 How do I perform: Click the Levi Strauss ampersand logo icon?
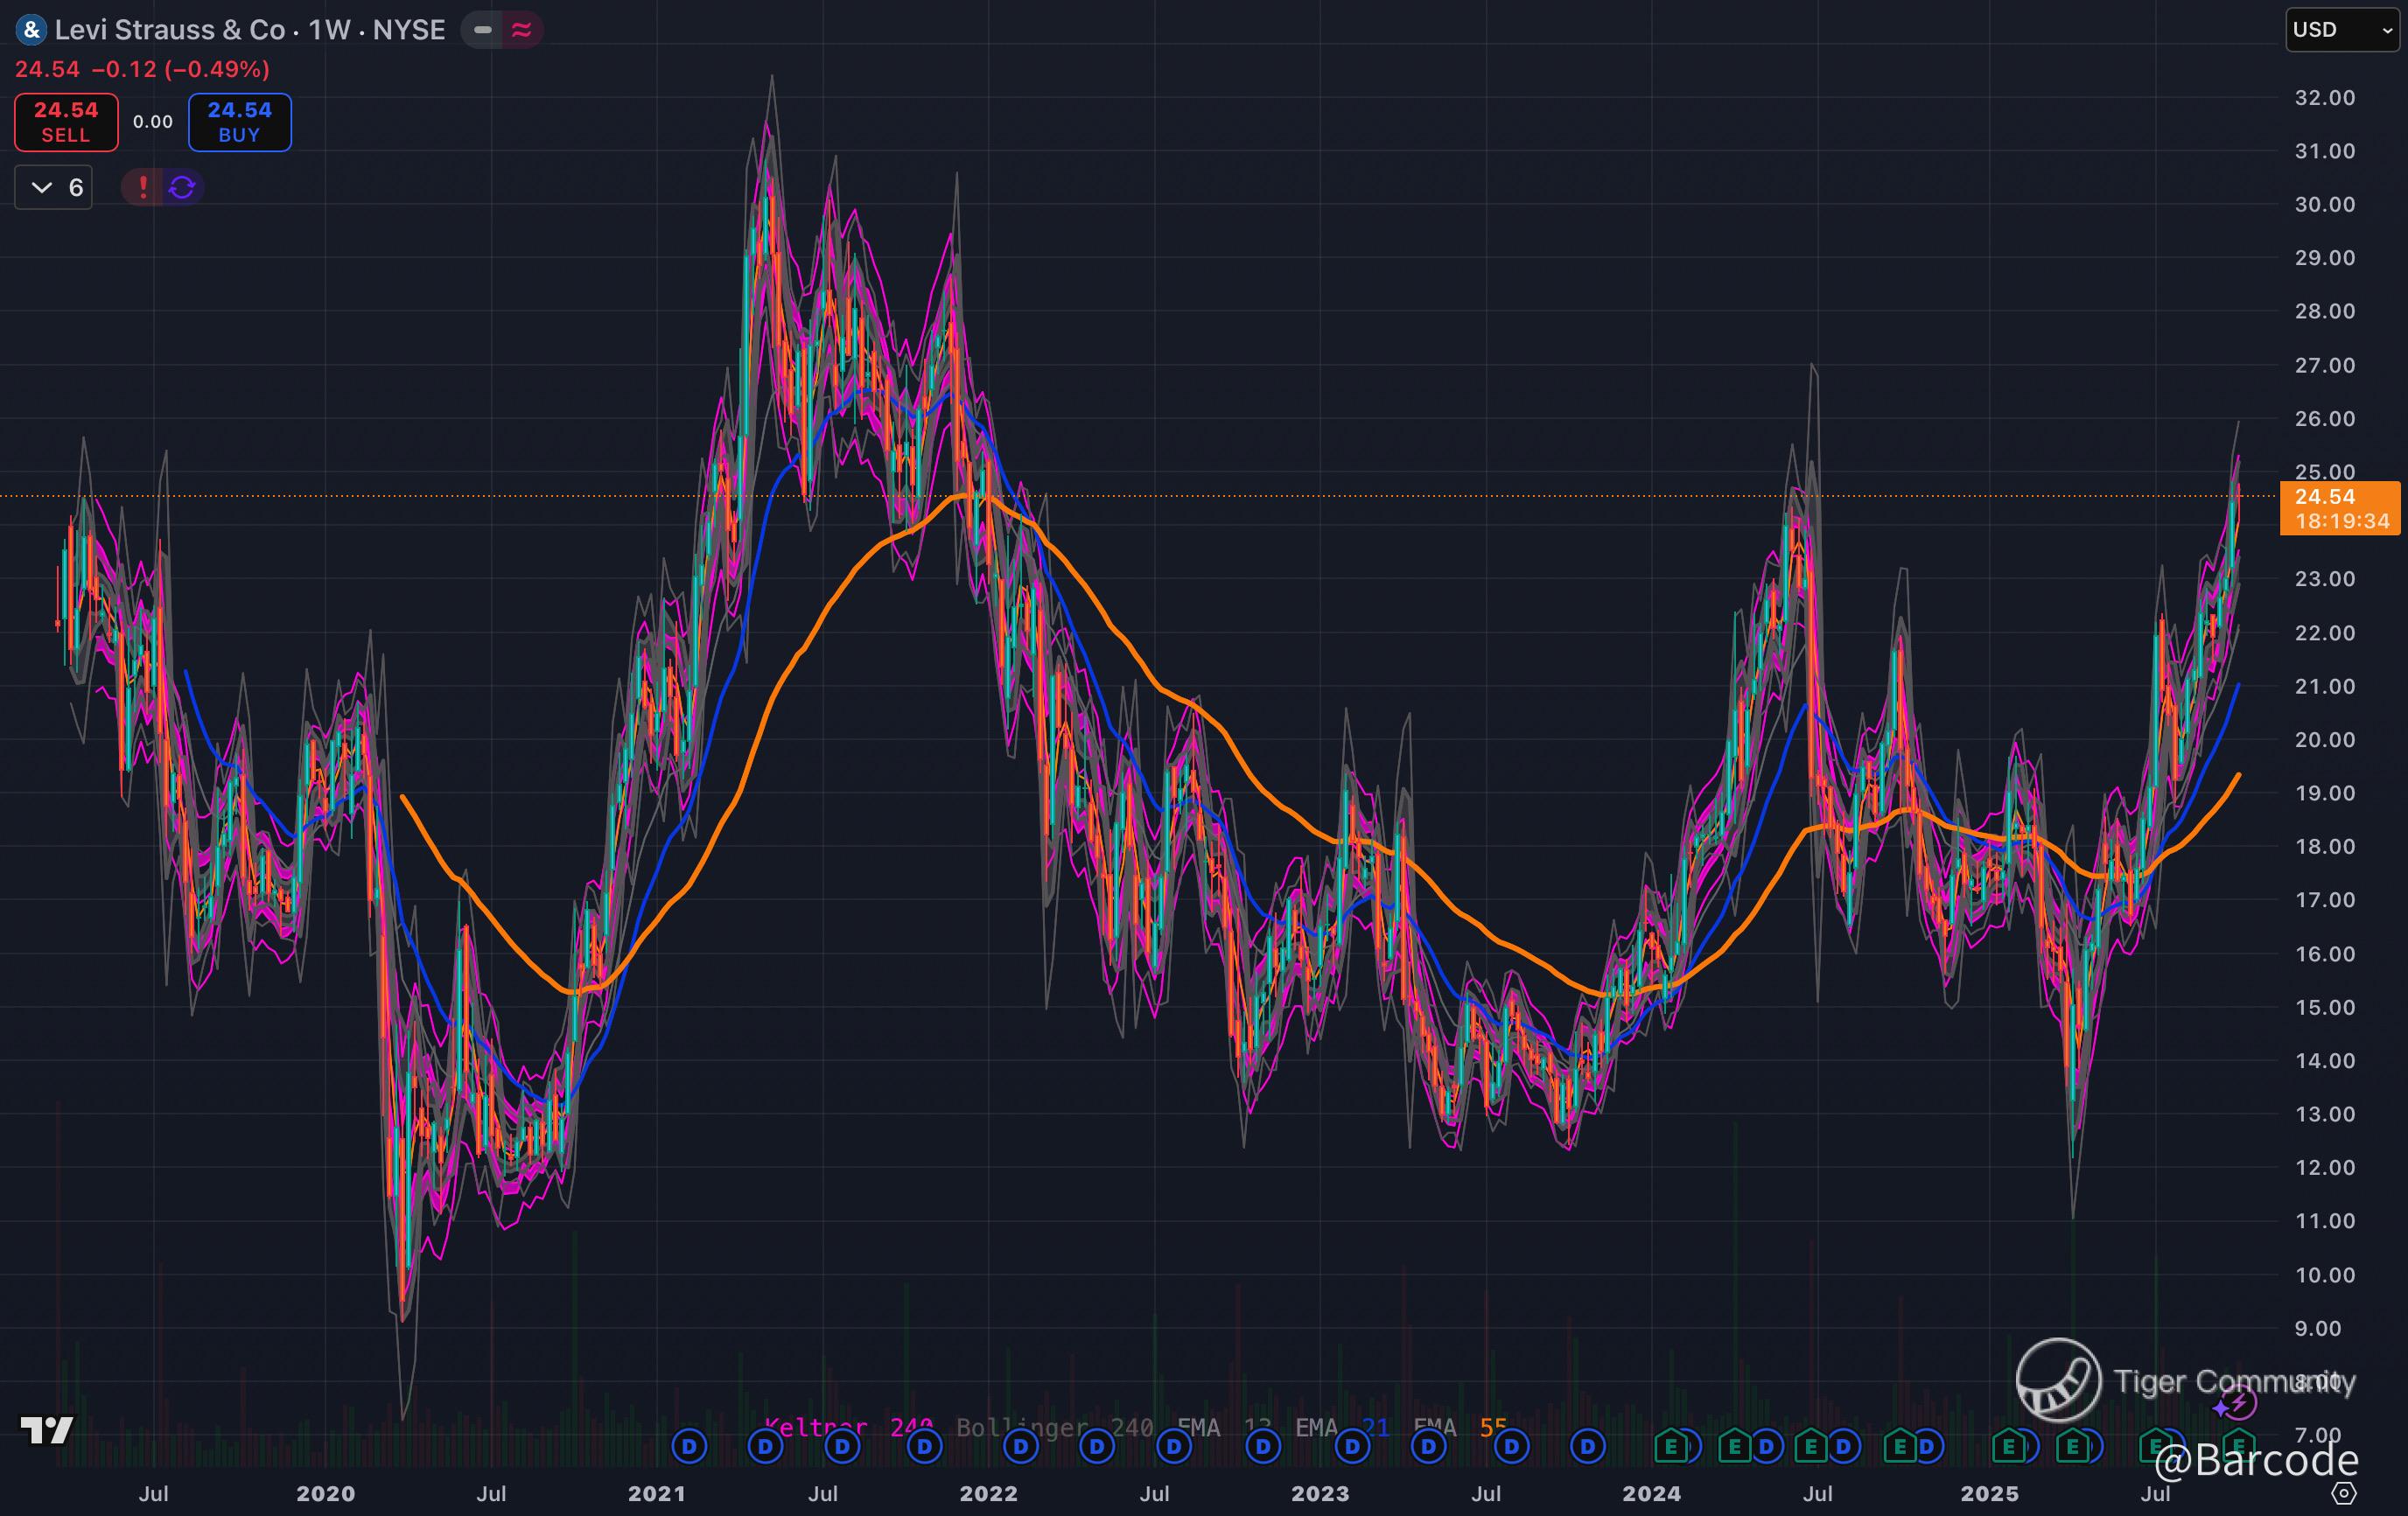(31, 30)
